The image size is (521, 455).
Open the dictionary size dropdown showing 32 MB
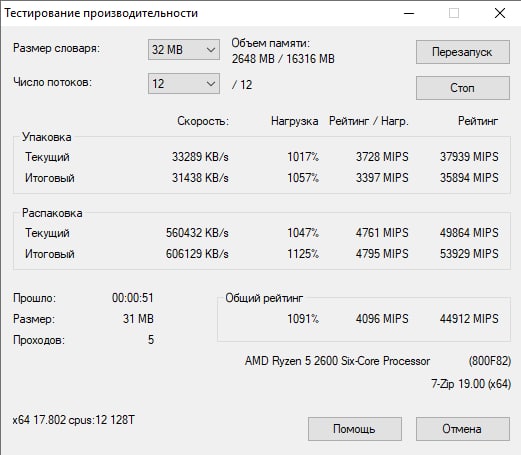click(184, 50)
